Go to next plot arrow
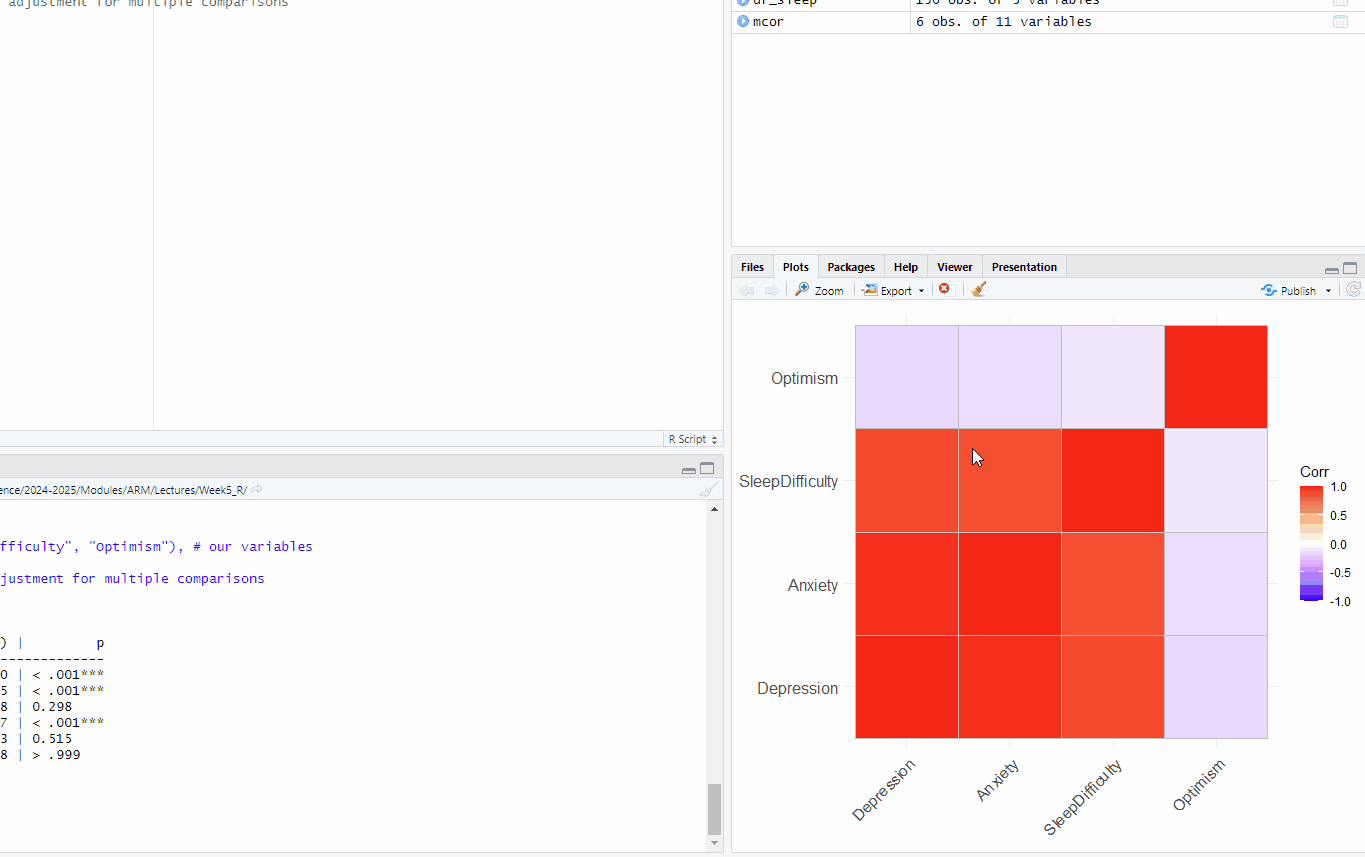 pyautogui.click(x=772, y=290)
